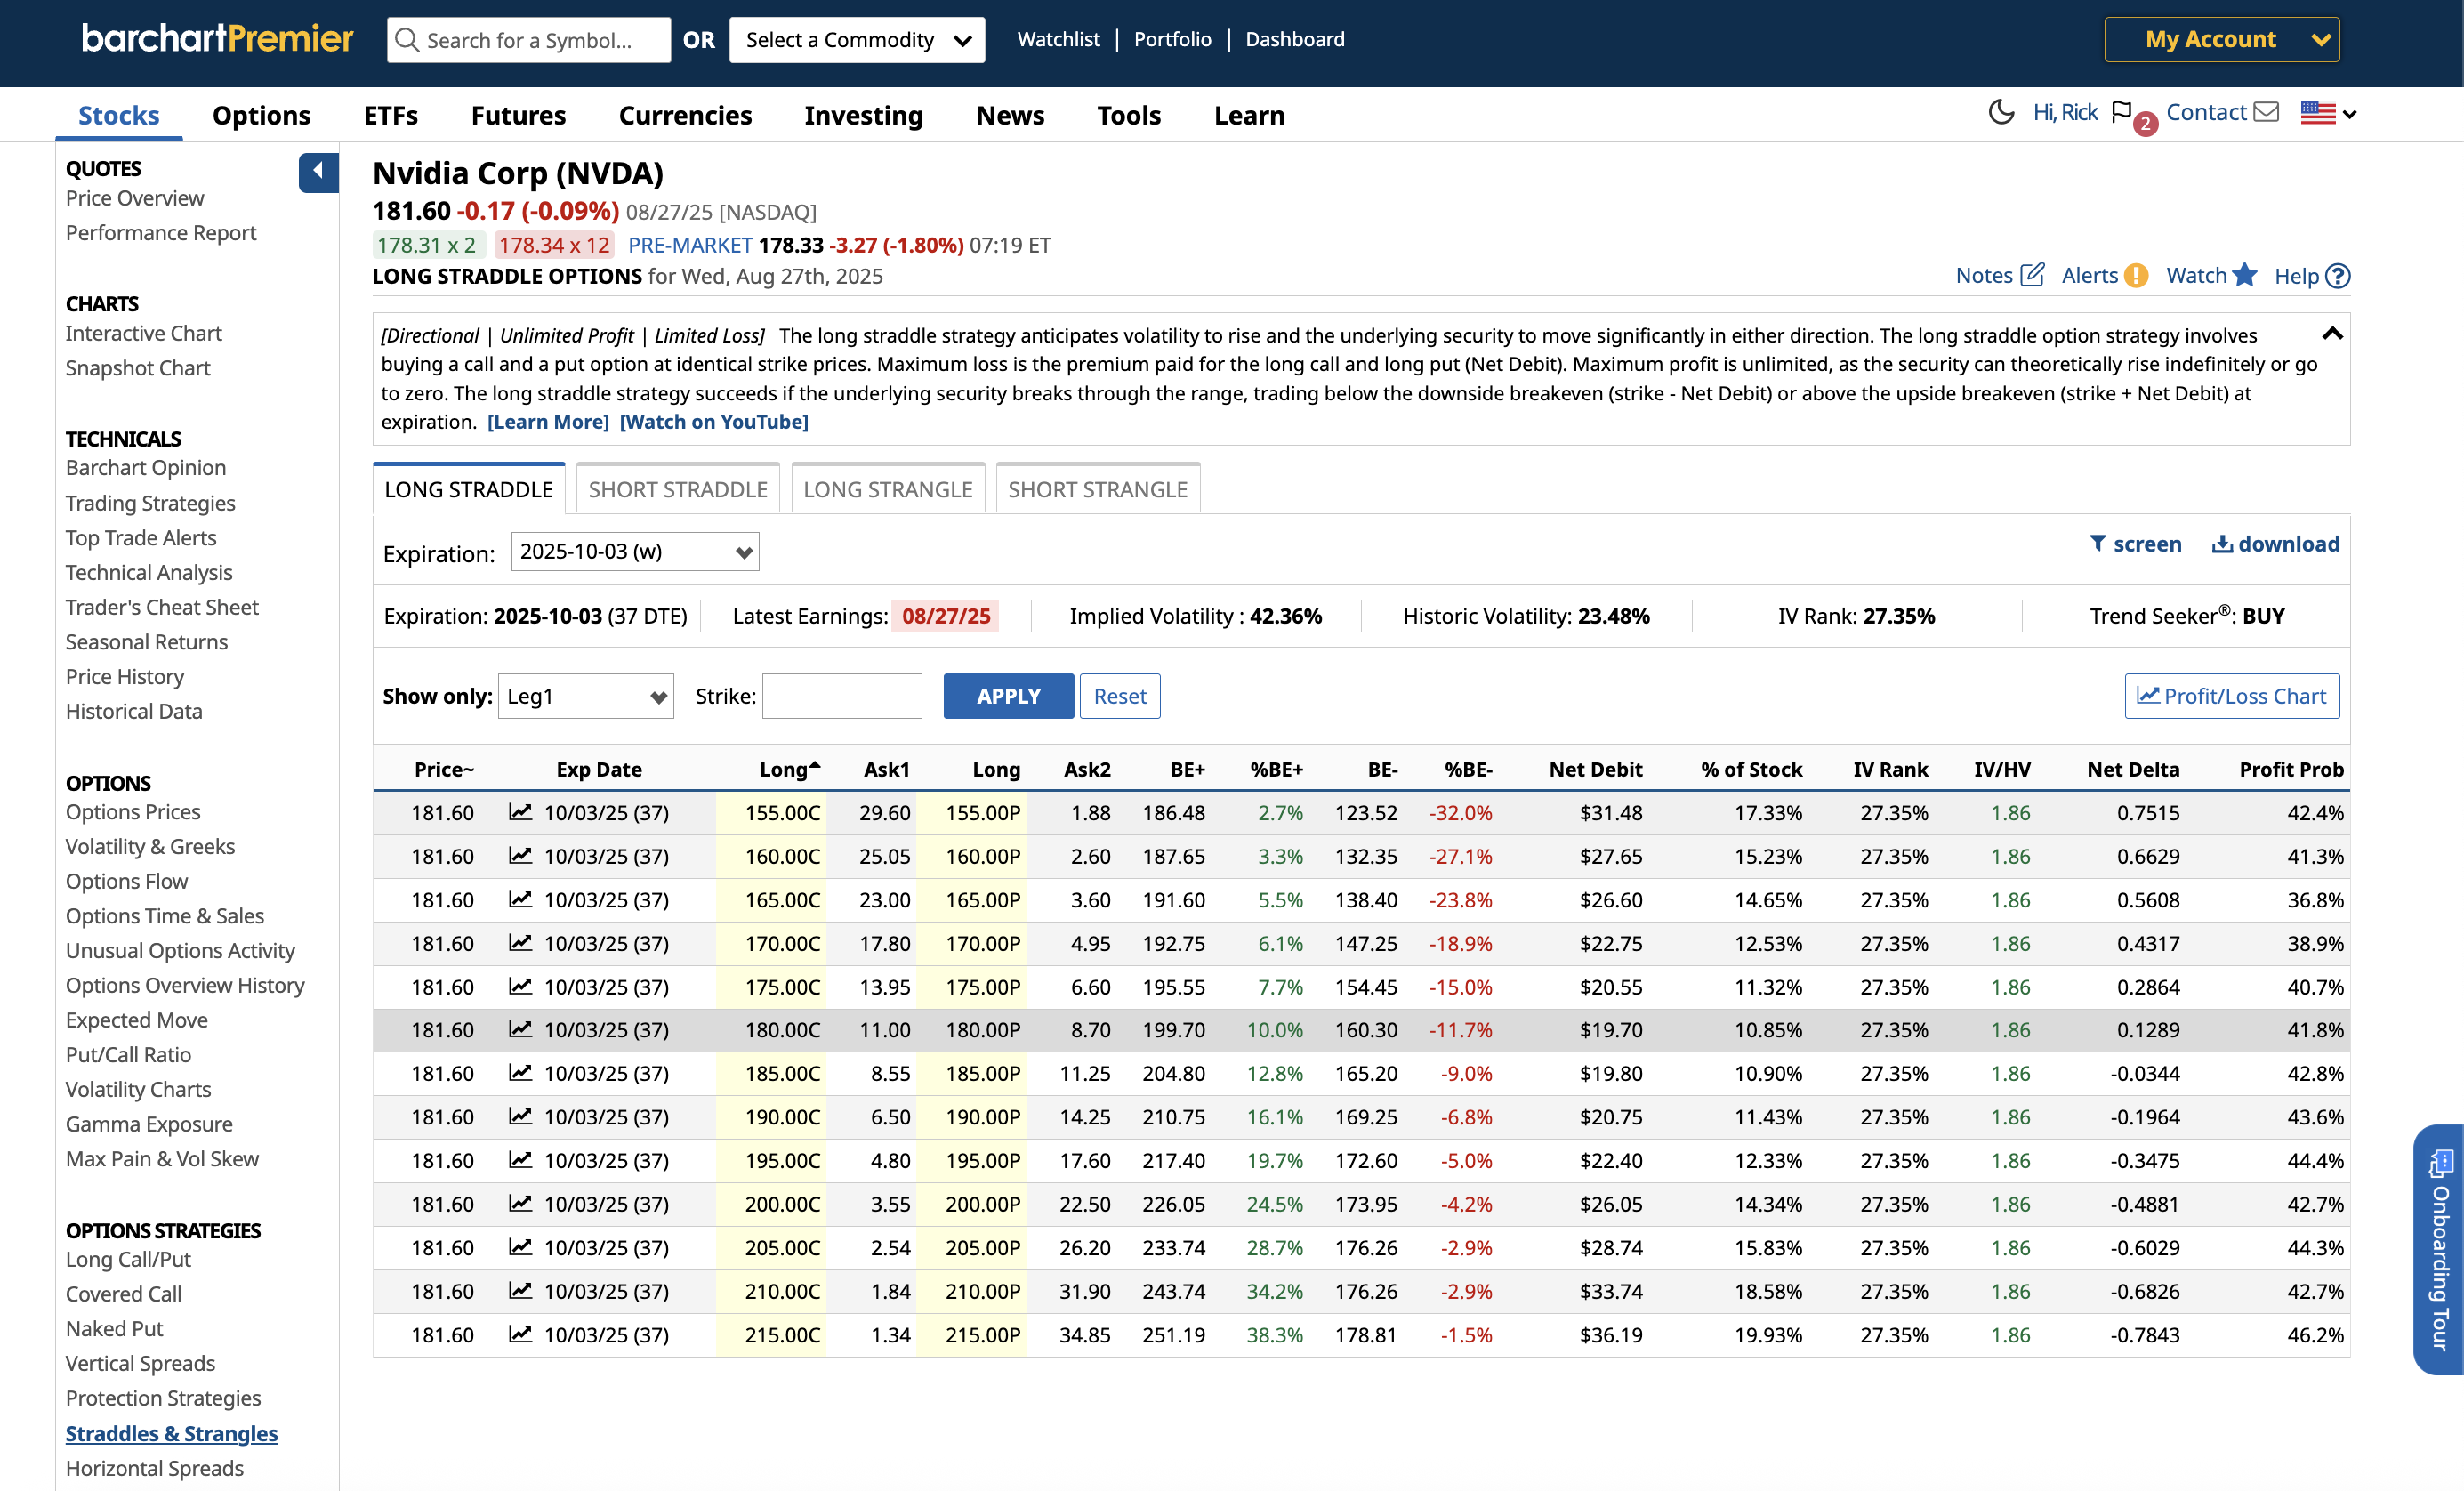This screenshot has height=1491, width=2464.
Task: Open the Watchlist link
Action: coord(1058,39)
